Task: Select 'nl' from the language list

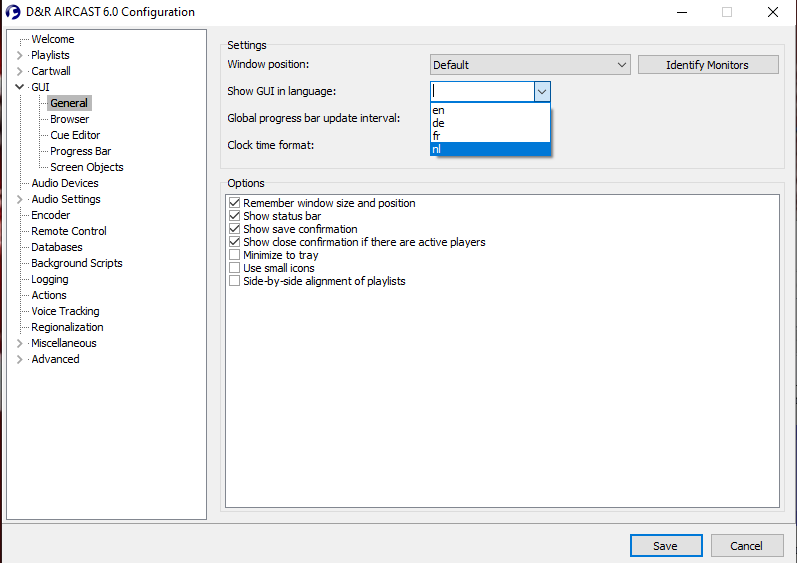Action: [490, 149]
